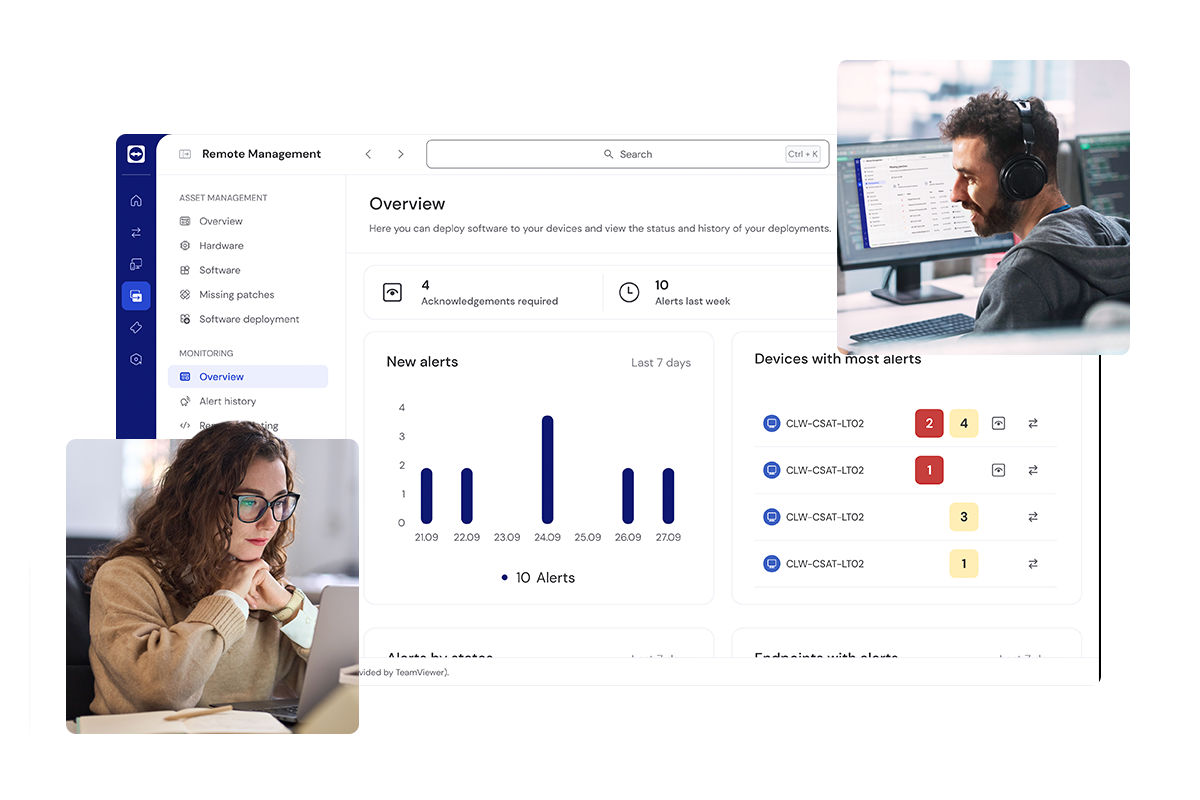Click the Ctrl + K shortcut badge
Viewport: 1200px width, 800px height.
pos(802,154)
